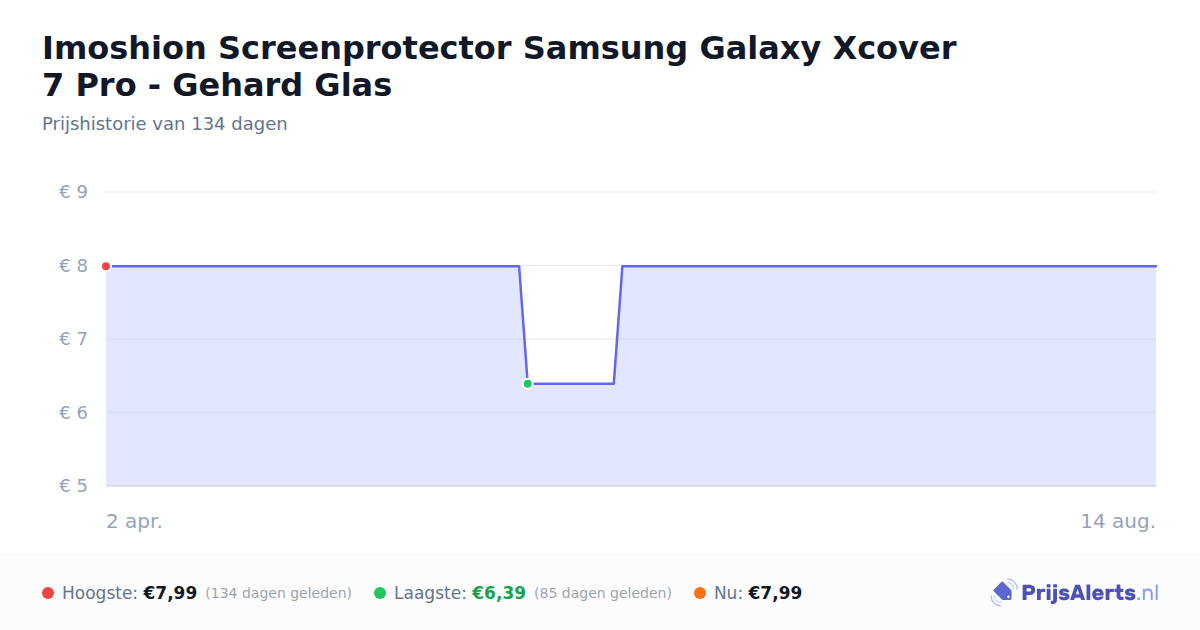
Task: Click the € 7 axis label
Action: pyautogui.click(x=73, y=339)
